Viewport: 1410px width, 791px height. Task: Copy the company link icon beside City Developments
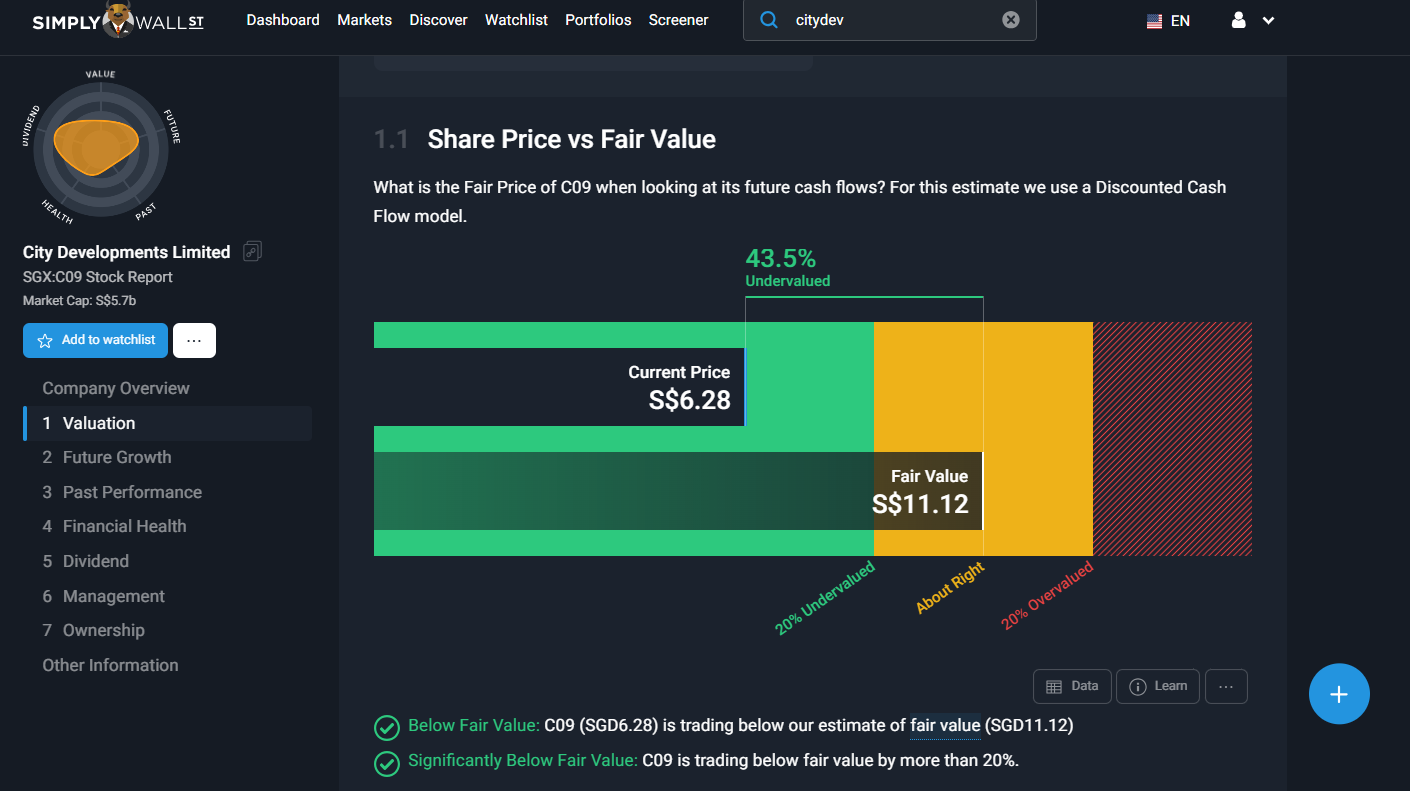[x=252, y=252]
